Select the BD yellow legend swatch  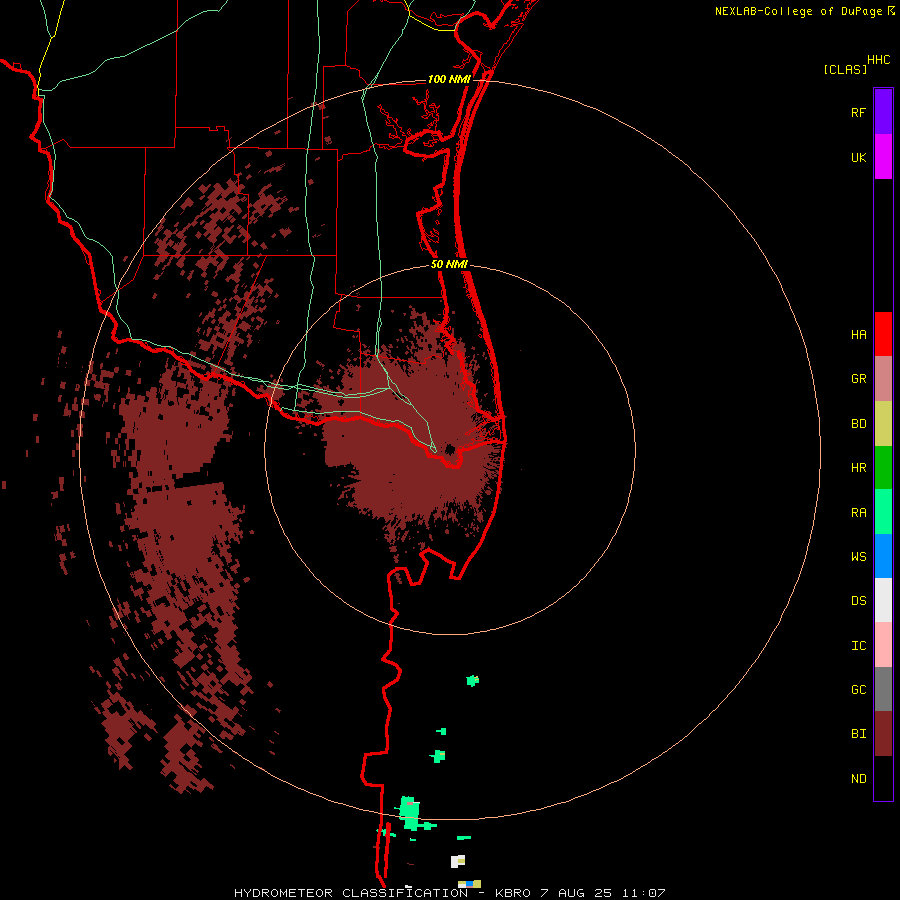pyautogui.click(x=883, y=424)
